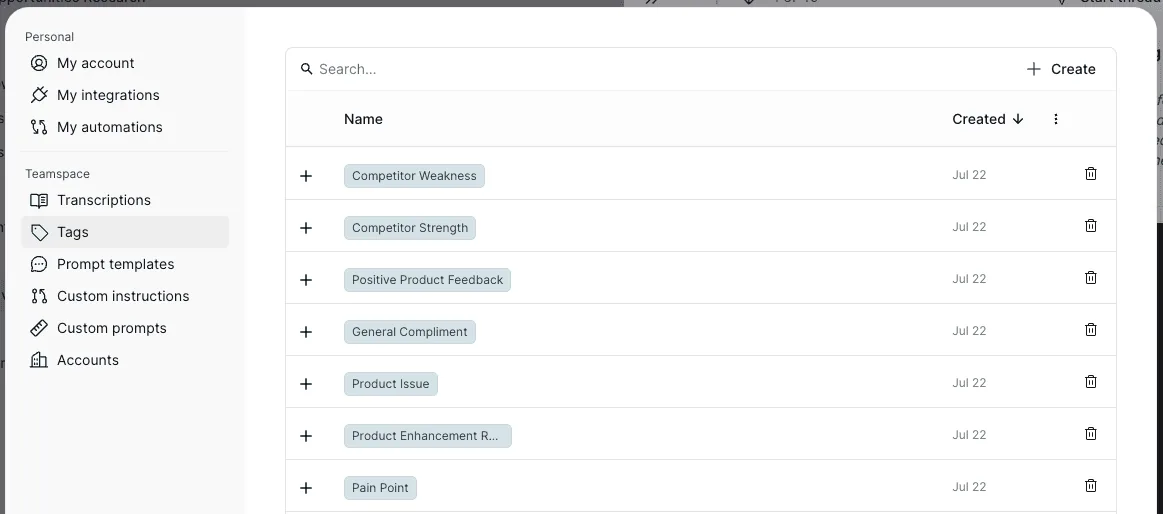The image size is (1163, 514).
Task: Open column options three-dot menu
Action: point(1055,119)
